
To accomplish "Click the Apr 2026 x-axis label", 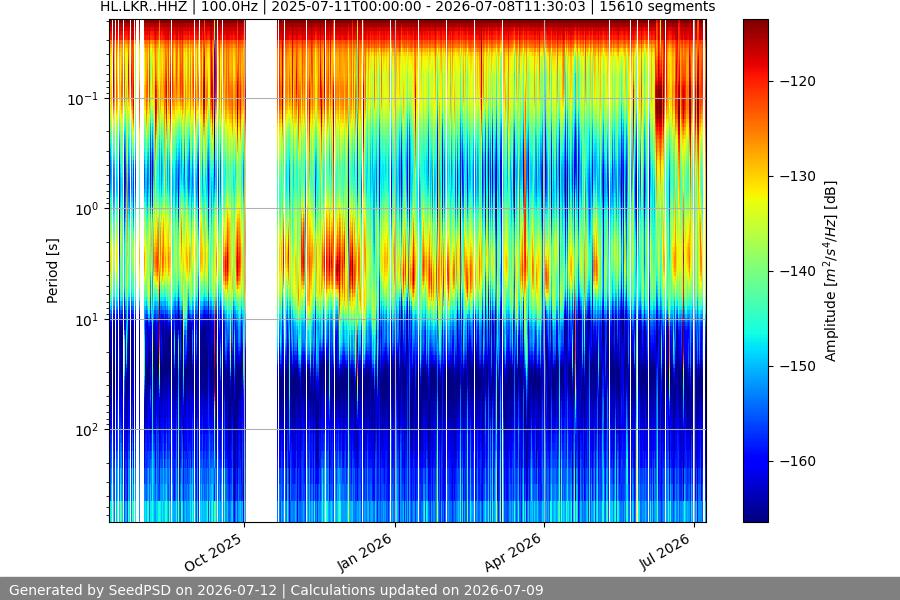I will pyautogui.click(x=513, y=552).
